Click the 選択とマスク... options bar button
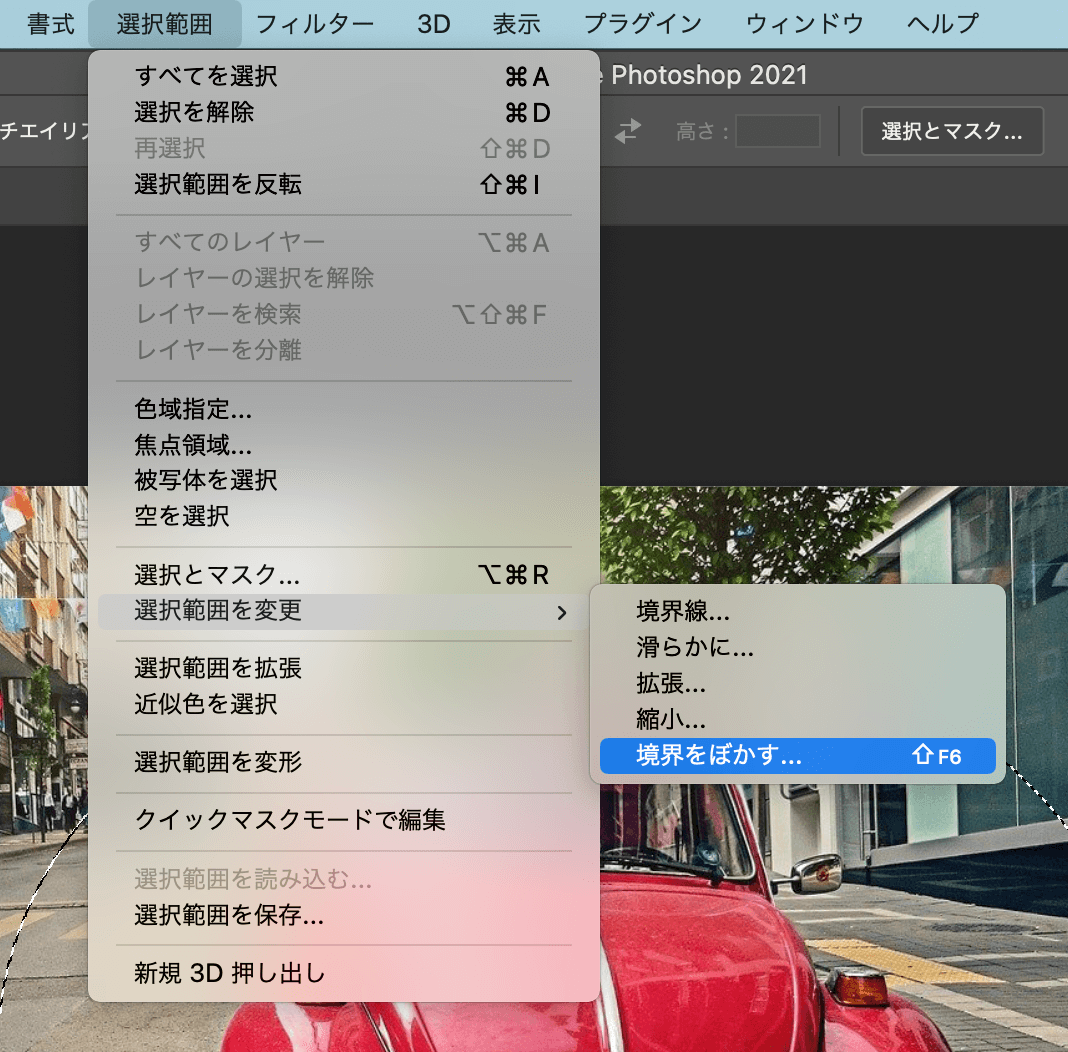 952,131
